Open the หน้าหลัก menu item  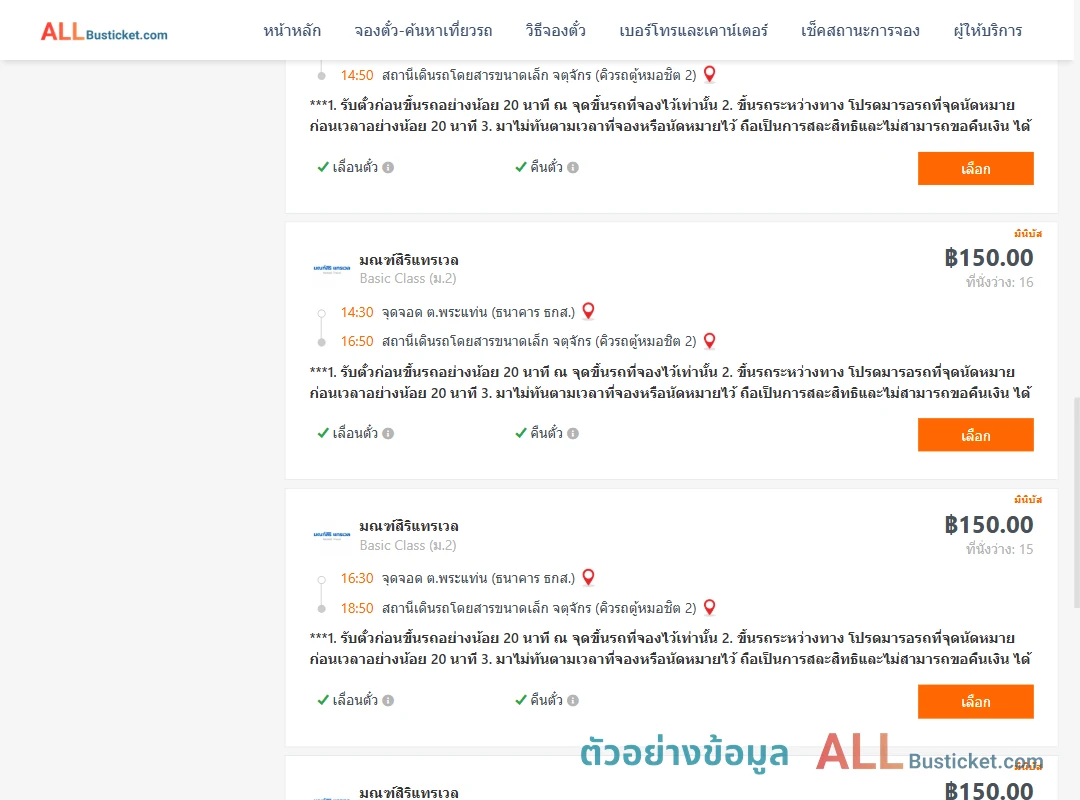pyautogui.click(x=292, y=30)
